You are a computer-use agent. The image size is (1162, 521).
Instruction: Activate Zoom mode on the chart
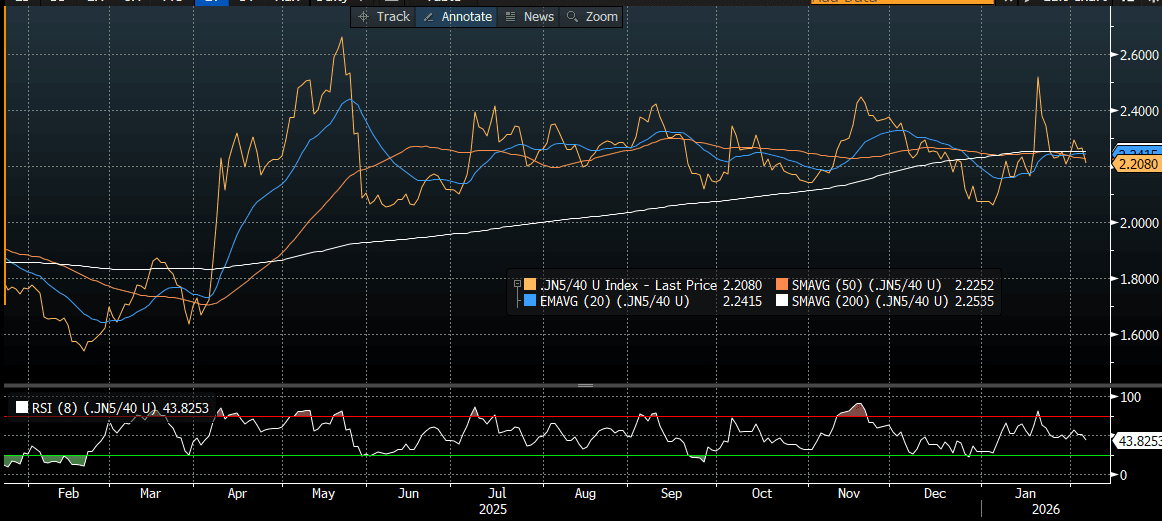point(591,16)
